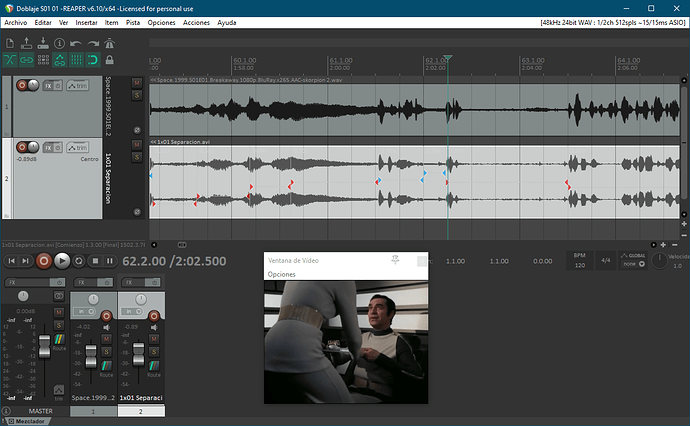Open the Ayuda menu
Image resolution: width=690 pixels, height=426 pixels.
coord(227,22)
